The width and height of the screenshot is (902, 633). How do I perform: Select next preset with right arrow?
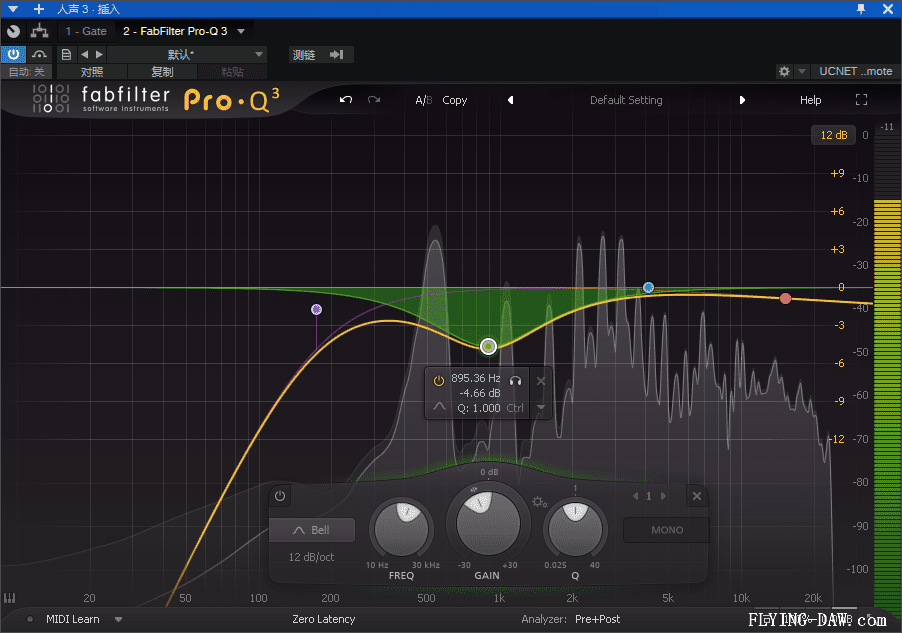(742, 100)
